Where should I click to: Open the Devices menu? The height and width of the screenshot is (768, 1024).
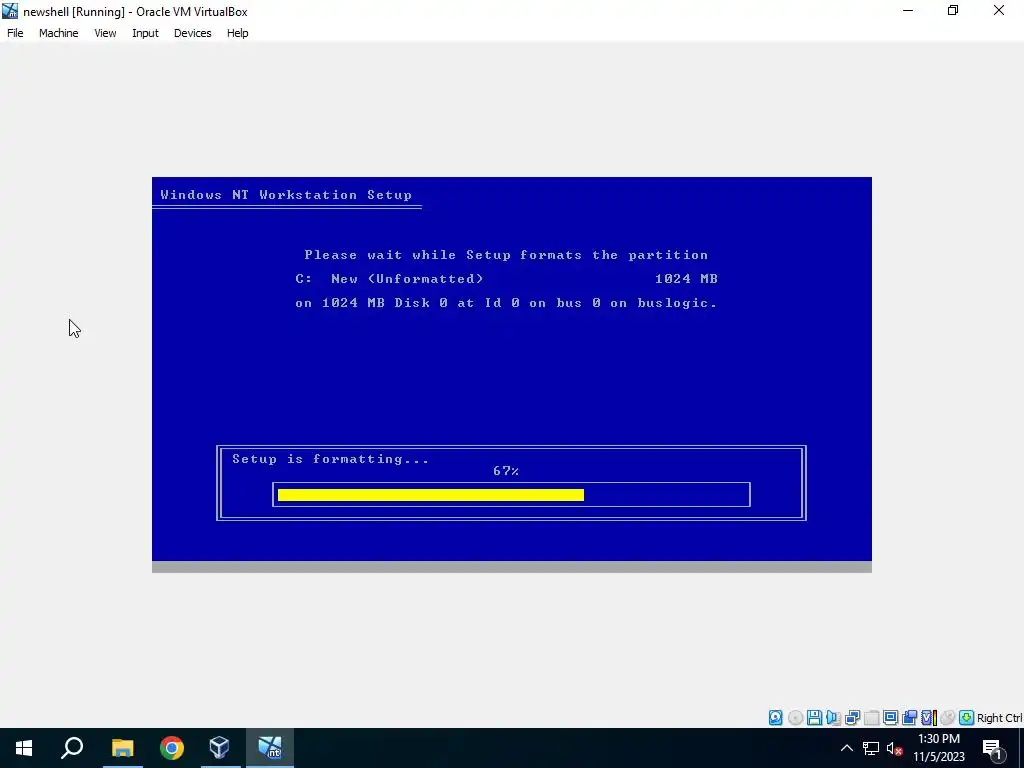193,33
